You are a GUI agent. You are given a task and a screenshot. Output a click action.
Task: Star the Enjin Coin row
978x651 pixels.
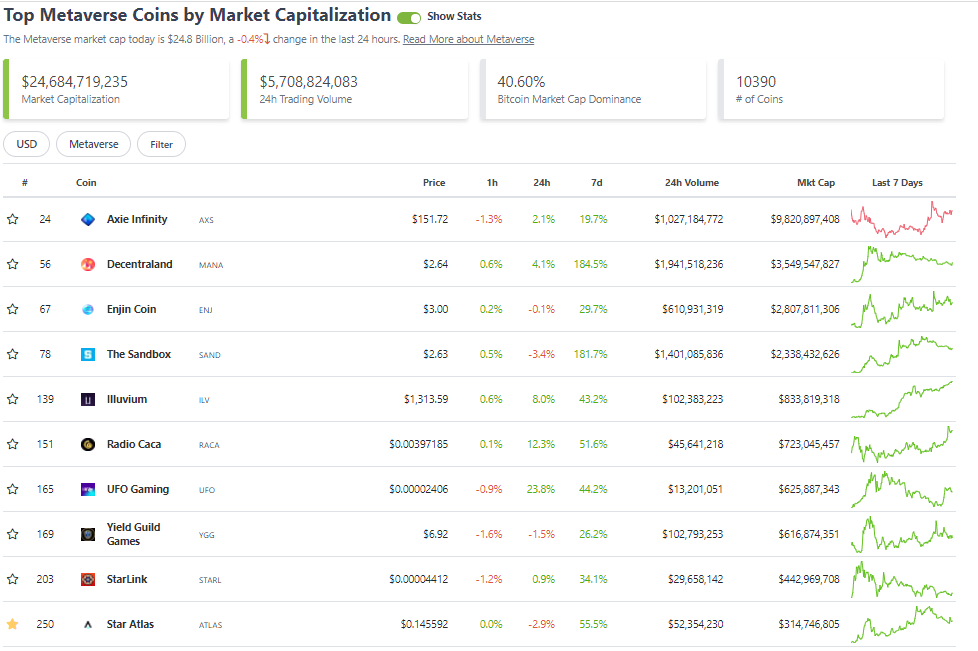click(12, 309)
